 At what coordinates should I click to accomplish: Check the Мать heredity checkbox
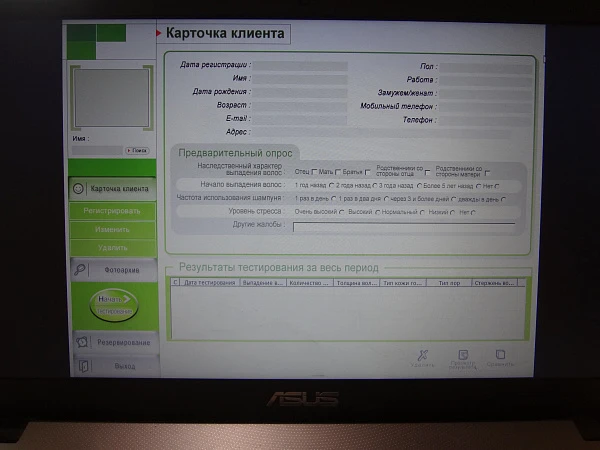[338, 172]
